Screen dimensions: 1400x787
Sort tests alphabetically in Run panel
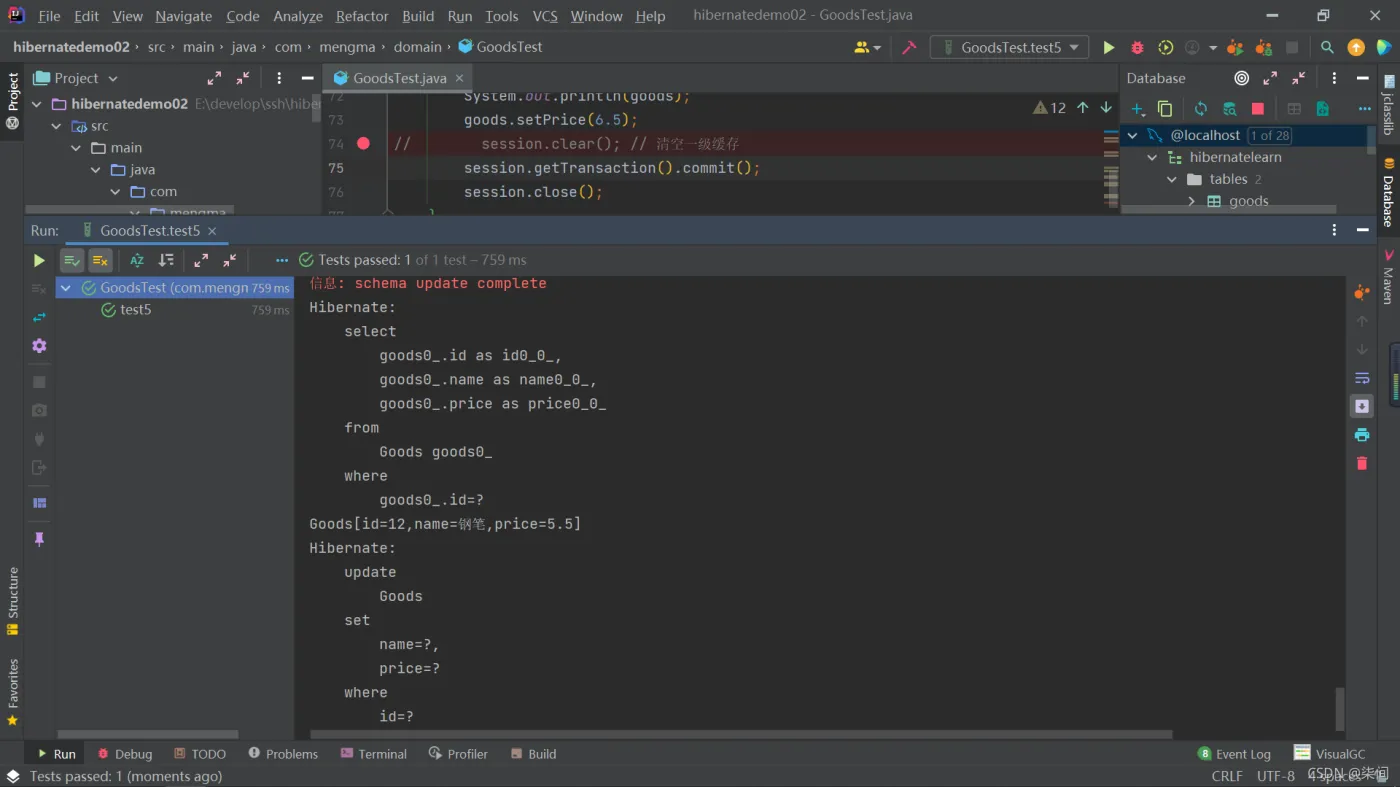(x=137, y=260)
